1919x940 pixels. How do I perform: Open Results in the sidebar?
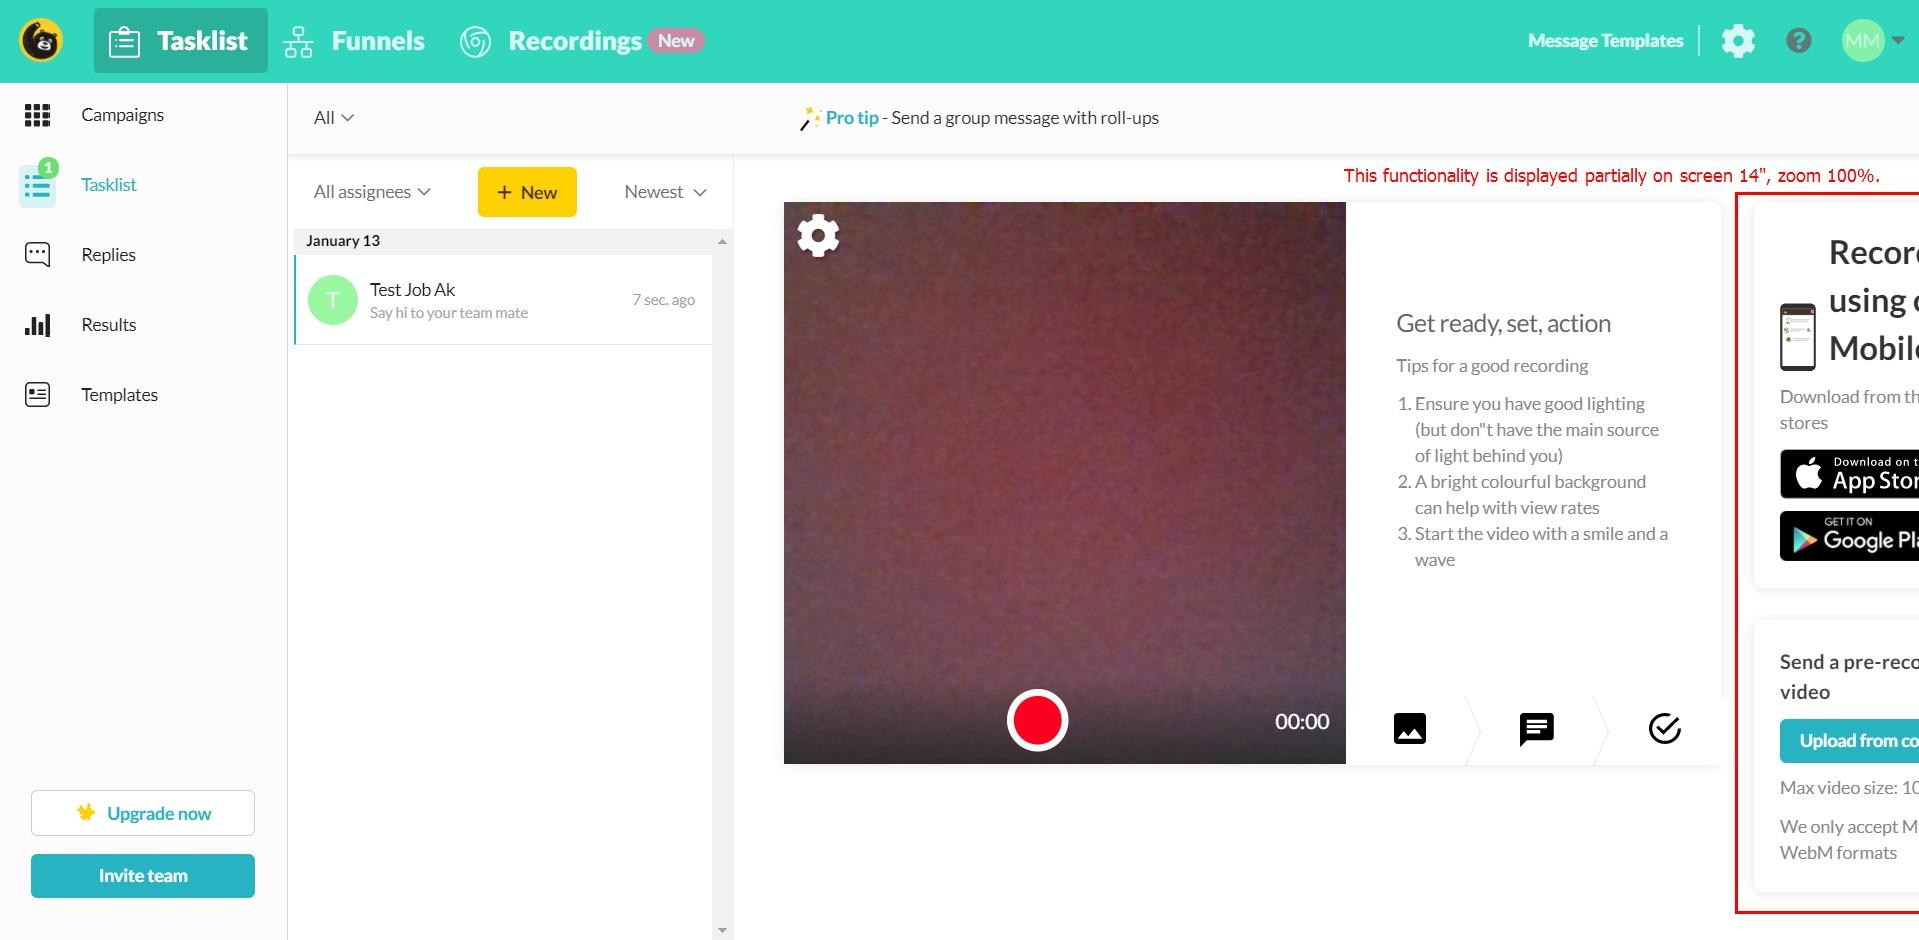108,325
